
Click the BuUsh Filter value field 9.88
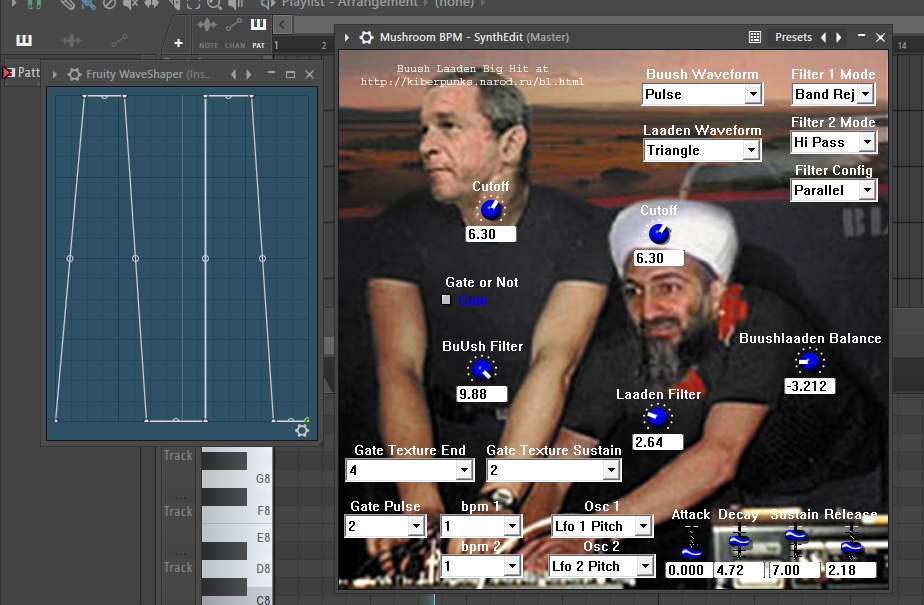tap(481, 394)
